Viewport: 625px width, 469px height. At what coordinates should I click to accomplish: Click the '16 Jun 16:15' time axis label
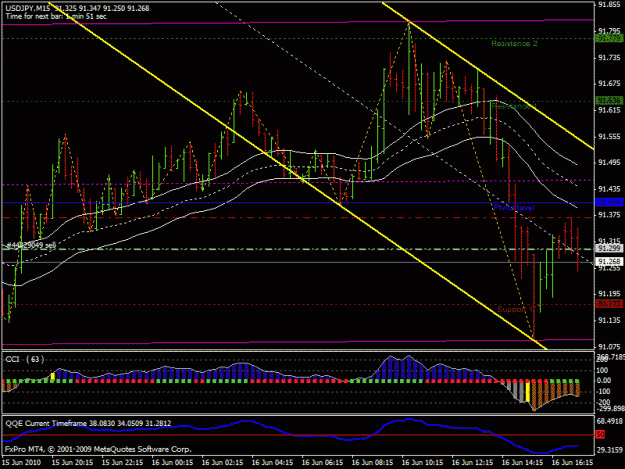[572, 463]
